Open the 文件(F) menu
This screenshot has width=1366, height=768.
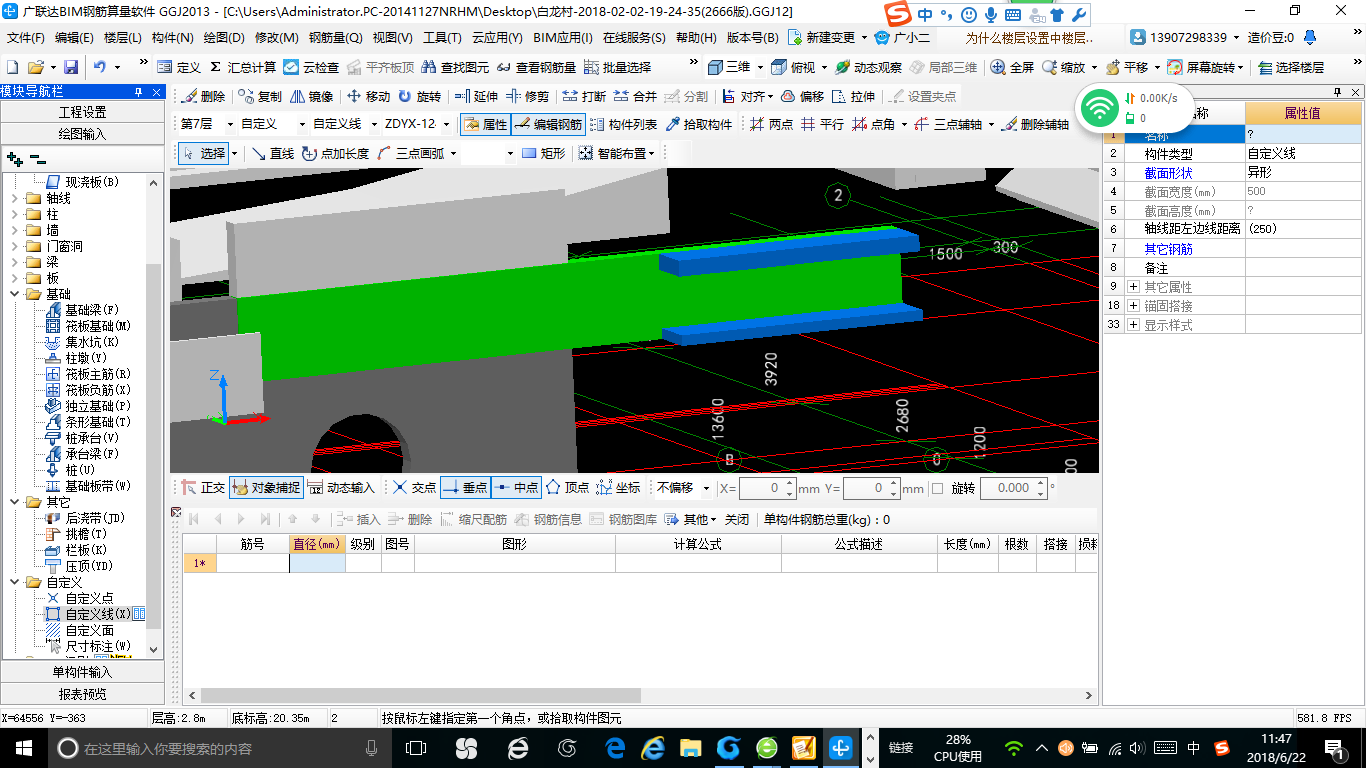pos(26,38)
